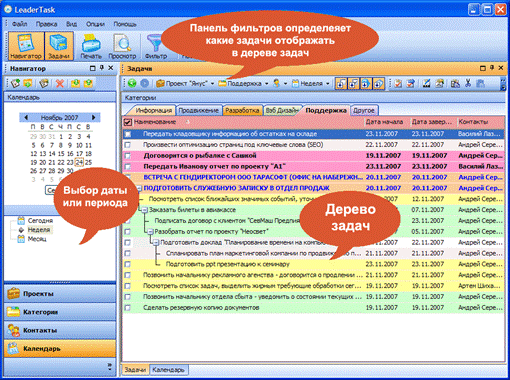
Task: Open the Опции menu
Action: 95,24
